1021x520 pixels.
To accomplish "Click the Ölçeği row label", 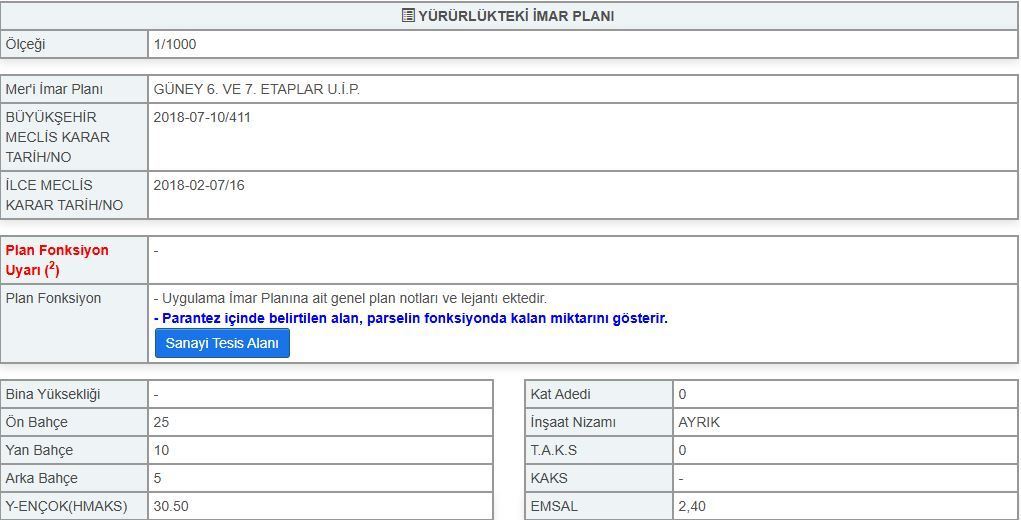I will pyautogui.click(x=26, y=44).
